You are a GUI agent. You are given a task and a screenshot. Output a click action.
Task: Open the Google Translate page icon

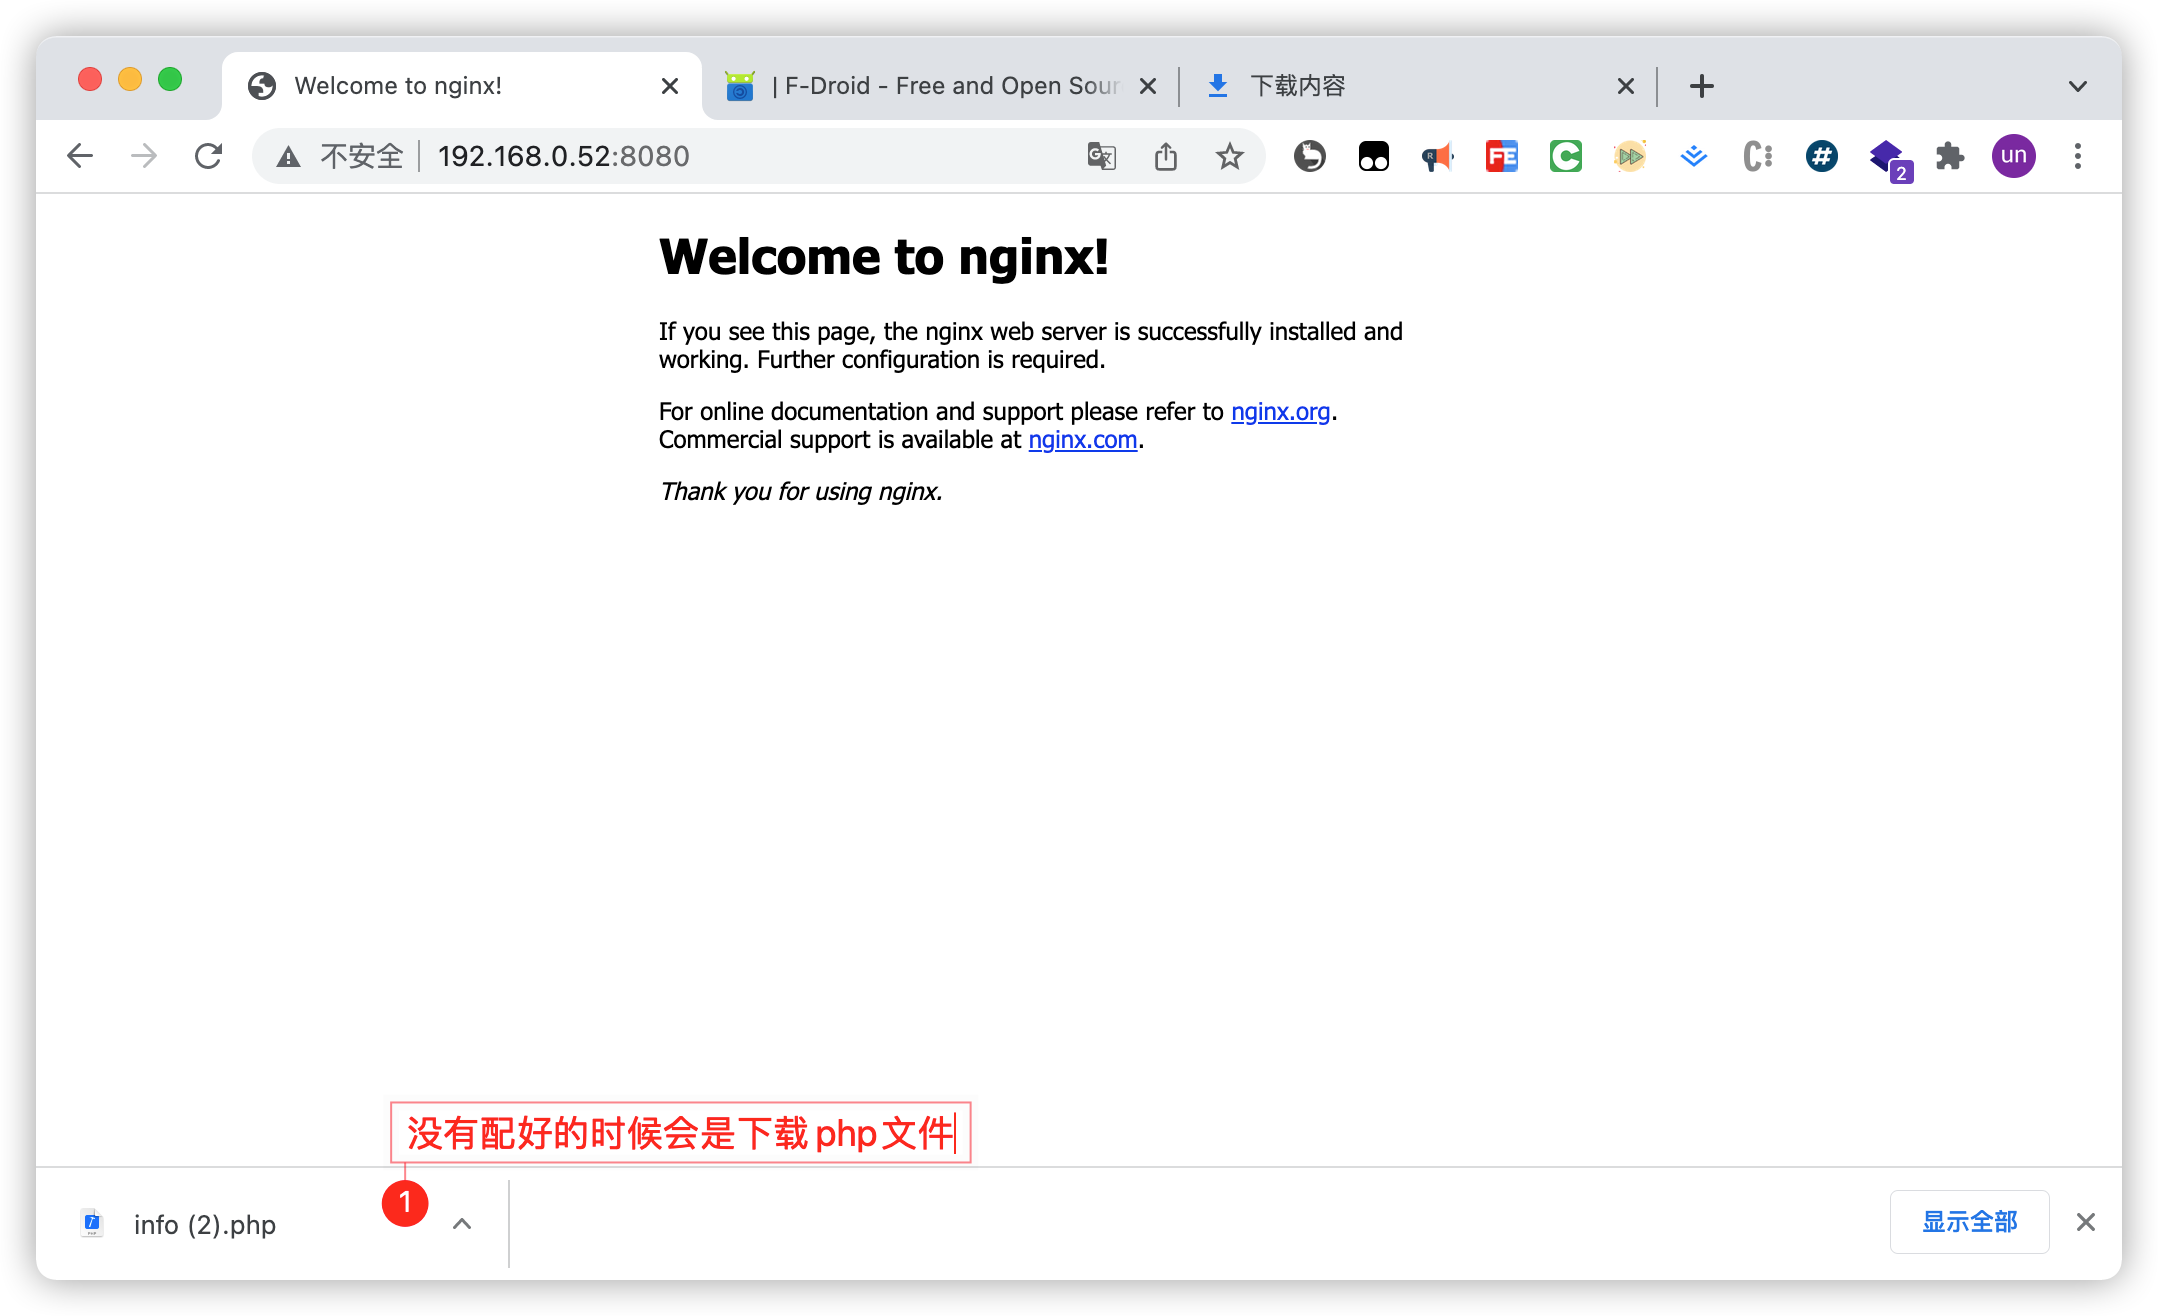[x=1101, y=156]
